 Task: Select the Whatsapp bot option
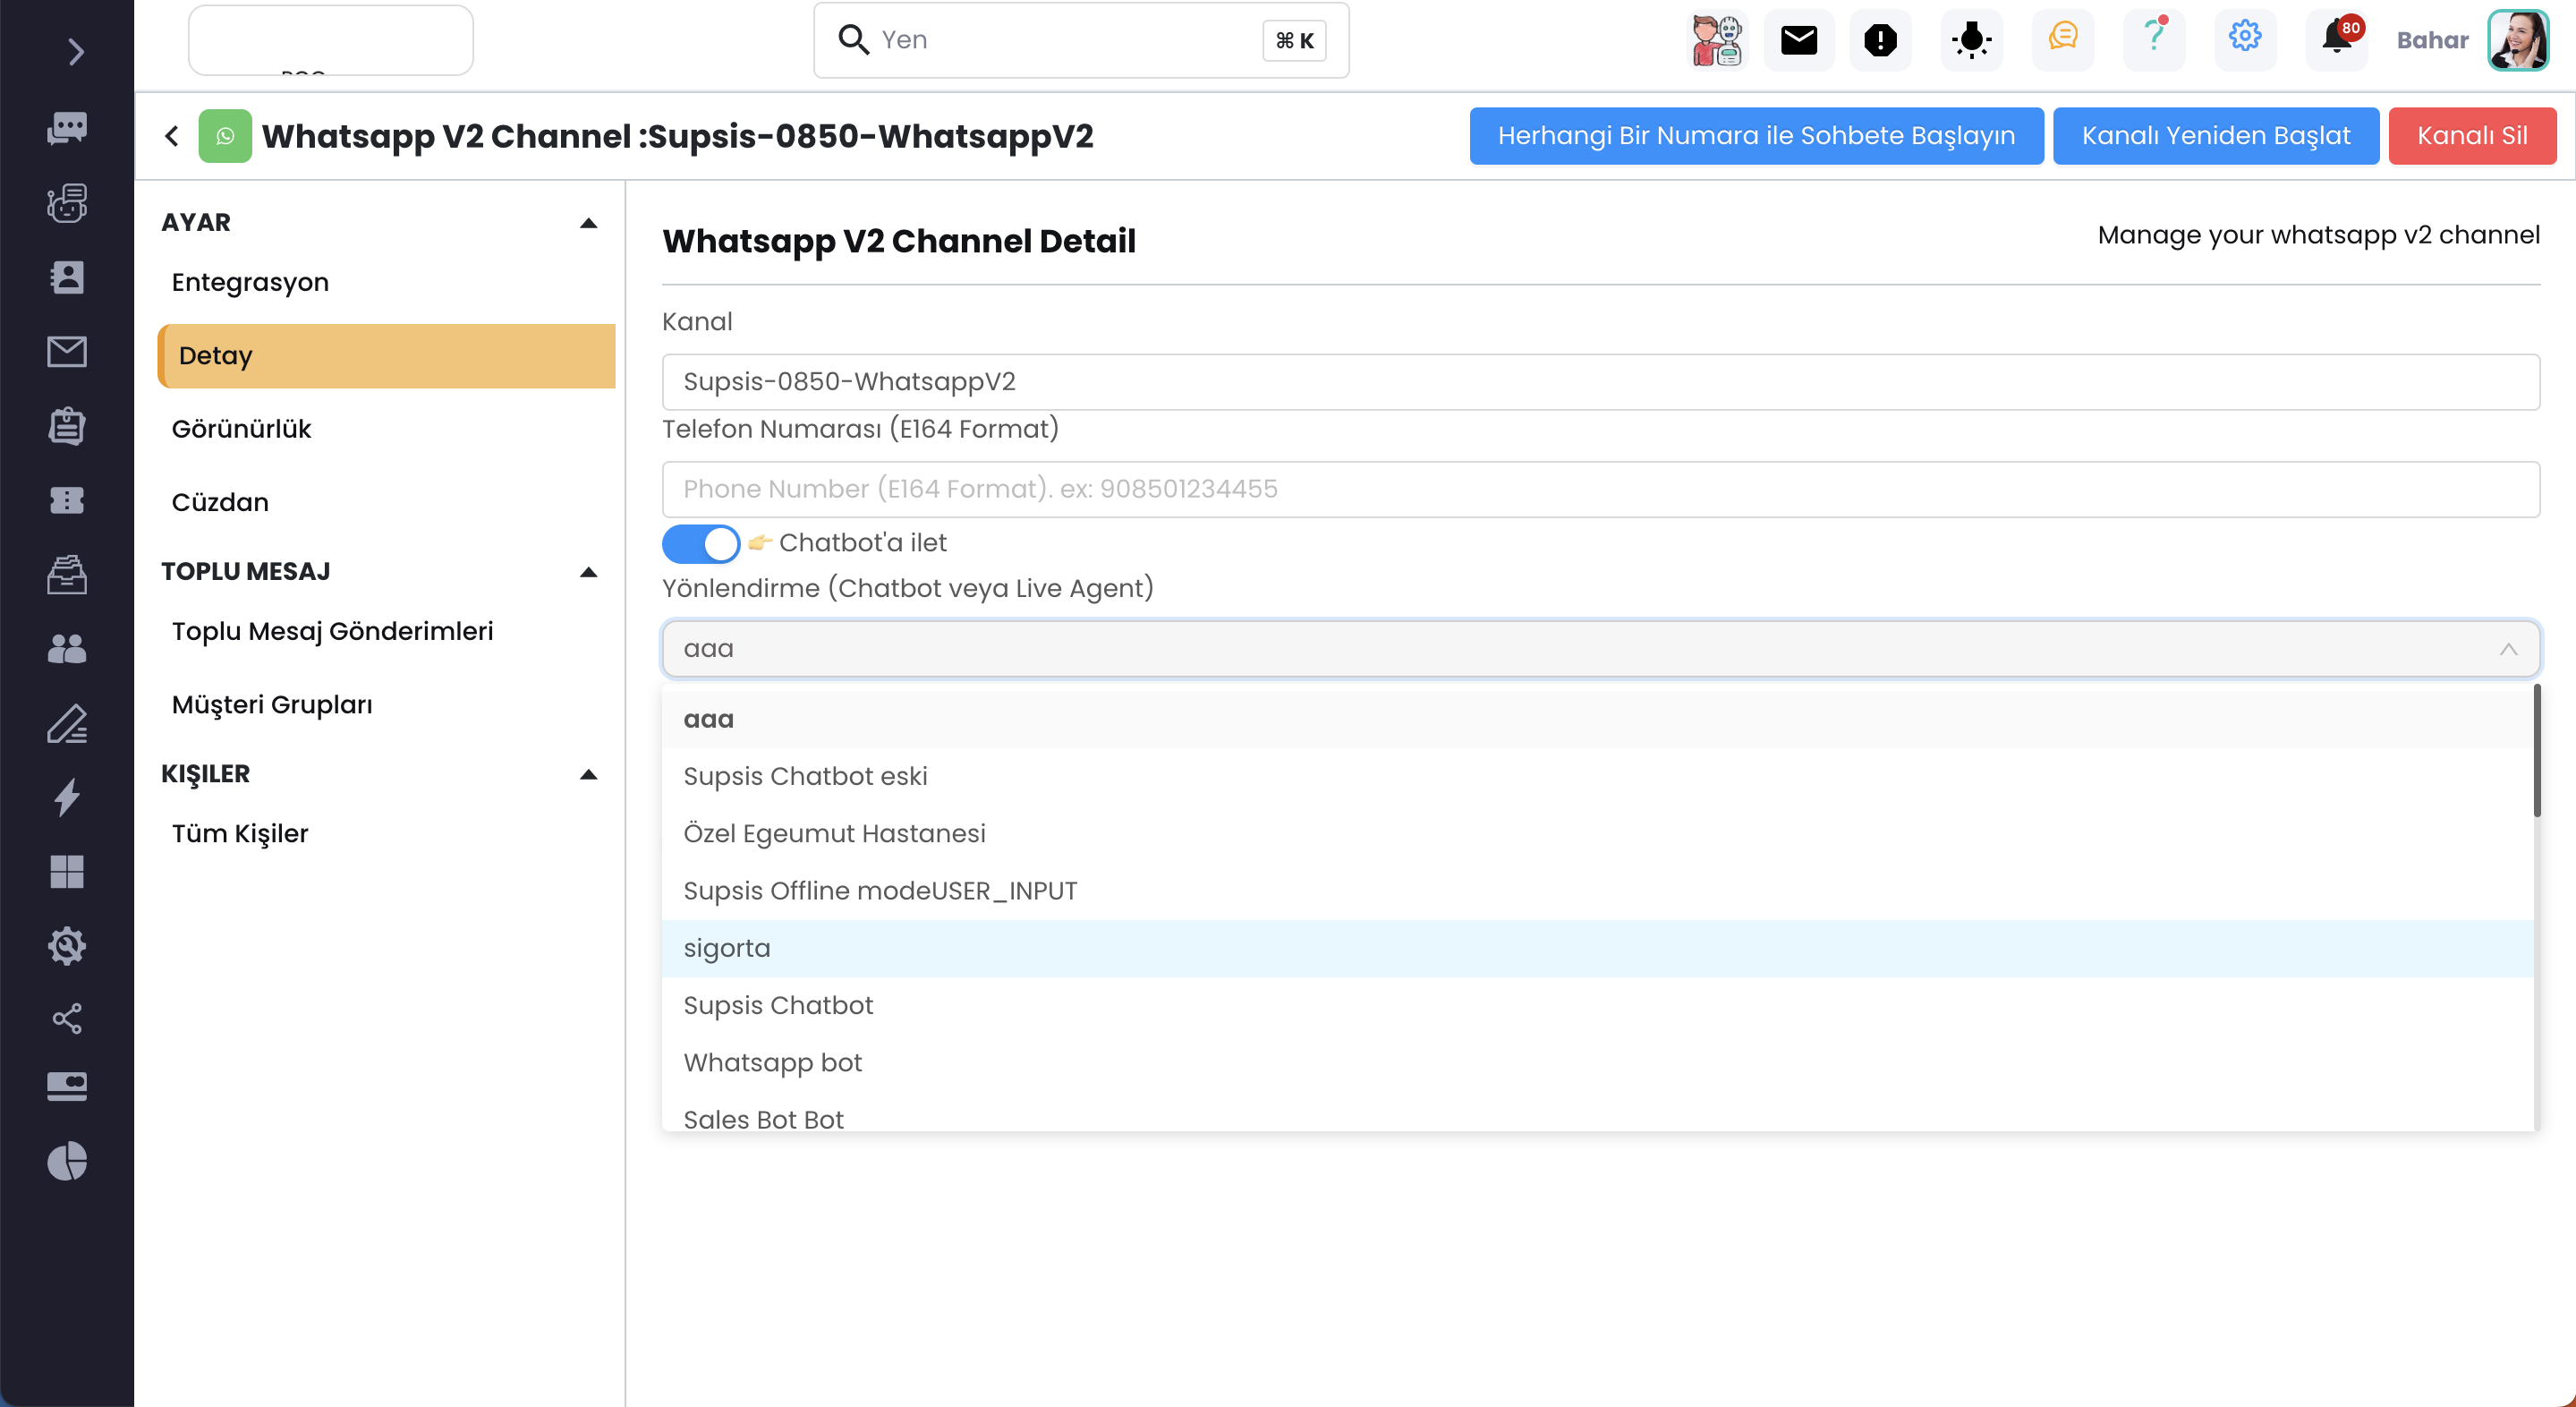click(x=1597, y=1062)
